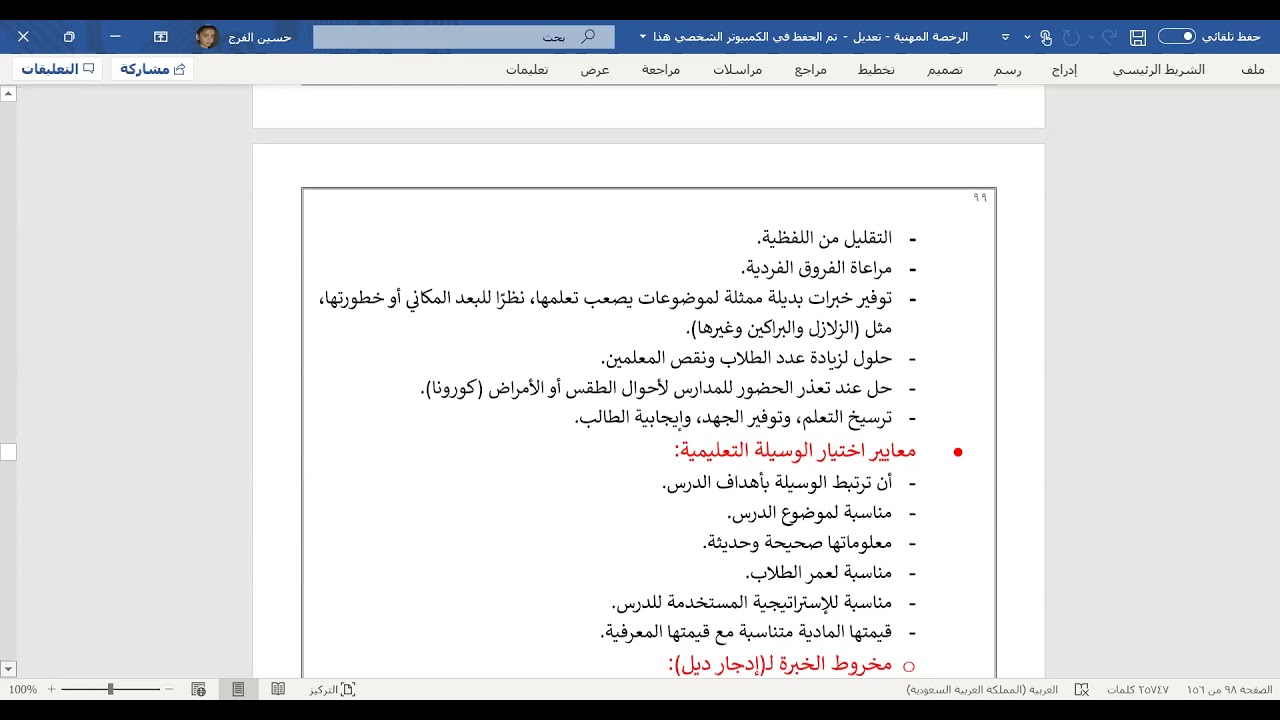Switch to the مراجع References tab
1280x720 pixels.
click(x=811, y=69)
